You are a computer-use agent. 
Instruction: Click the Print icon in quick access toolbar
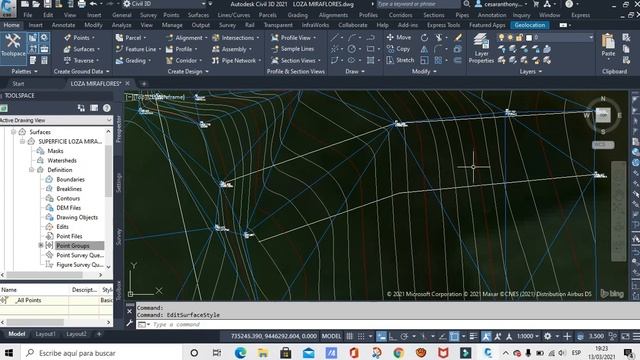point(82,4)
